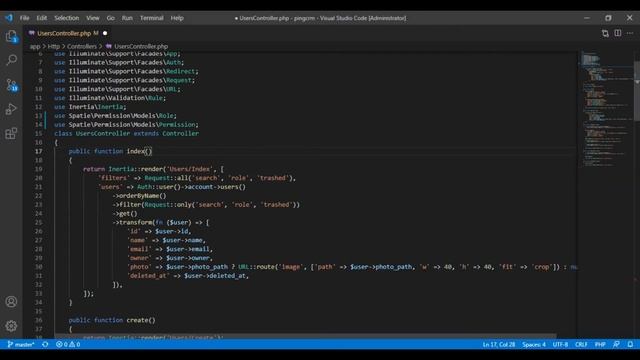The image size is (640, 360).
Task: Click 'transform' method call on line 25
Action: pyautogui.click(x=136, y=222)
